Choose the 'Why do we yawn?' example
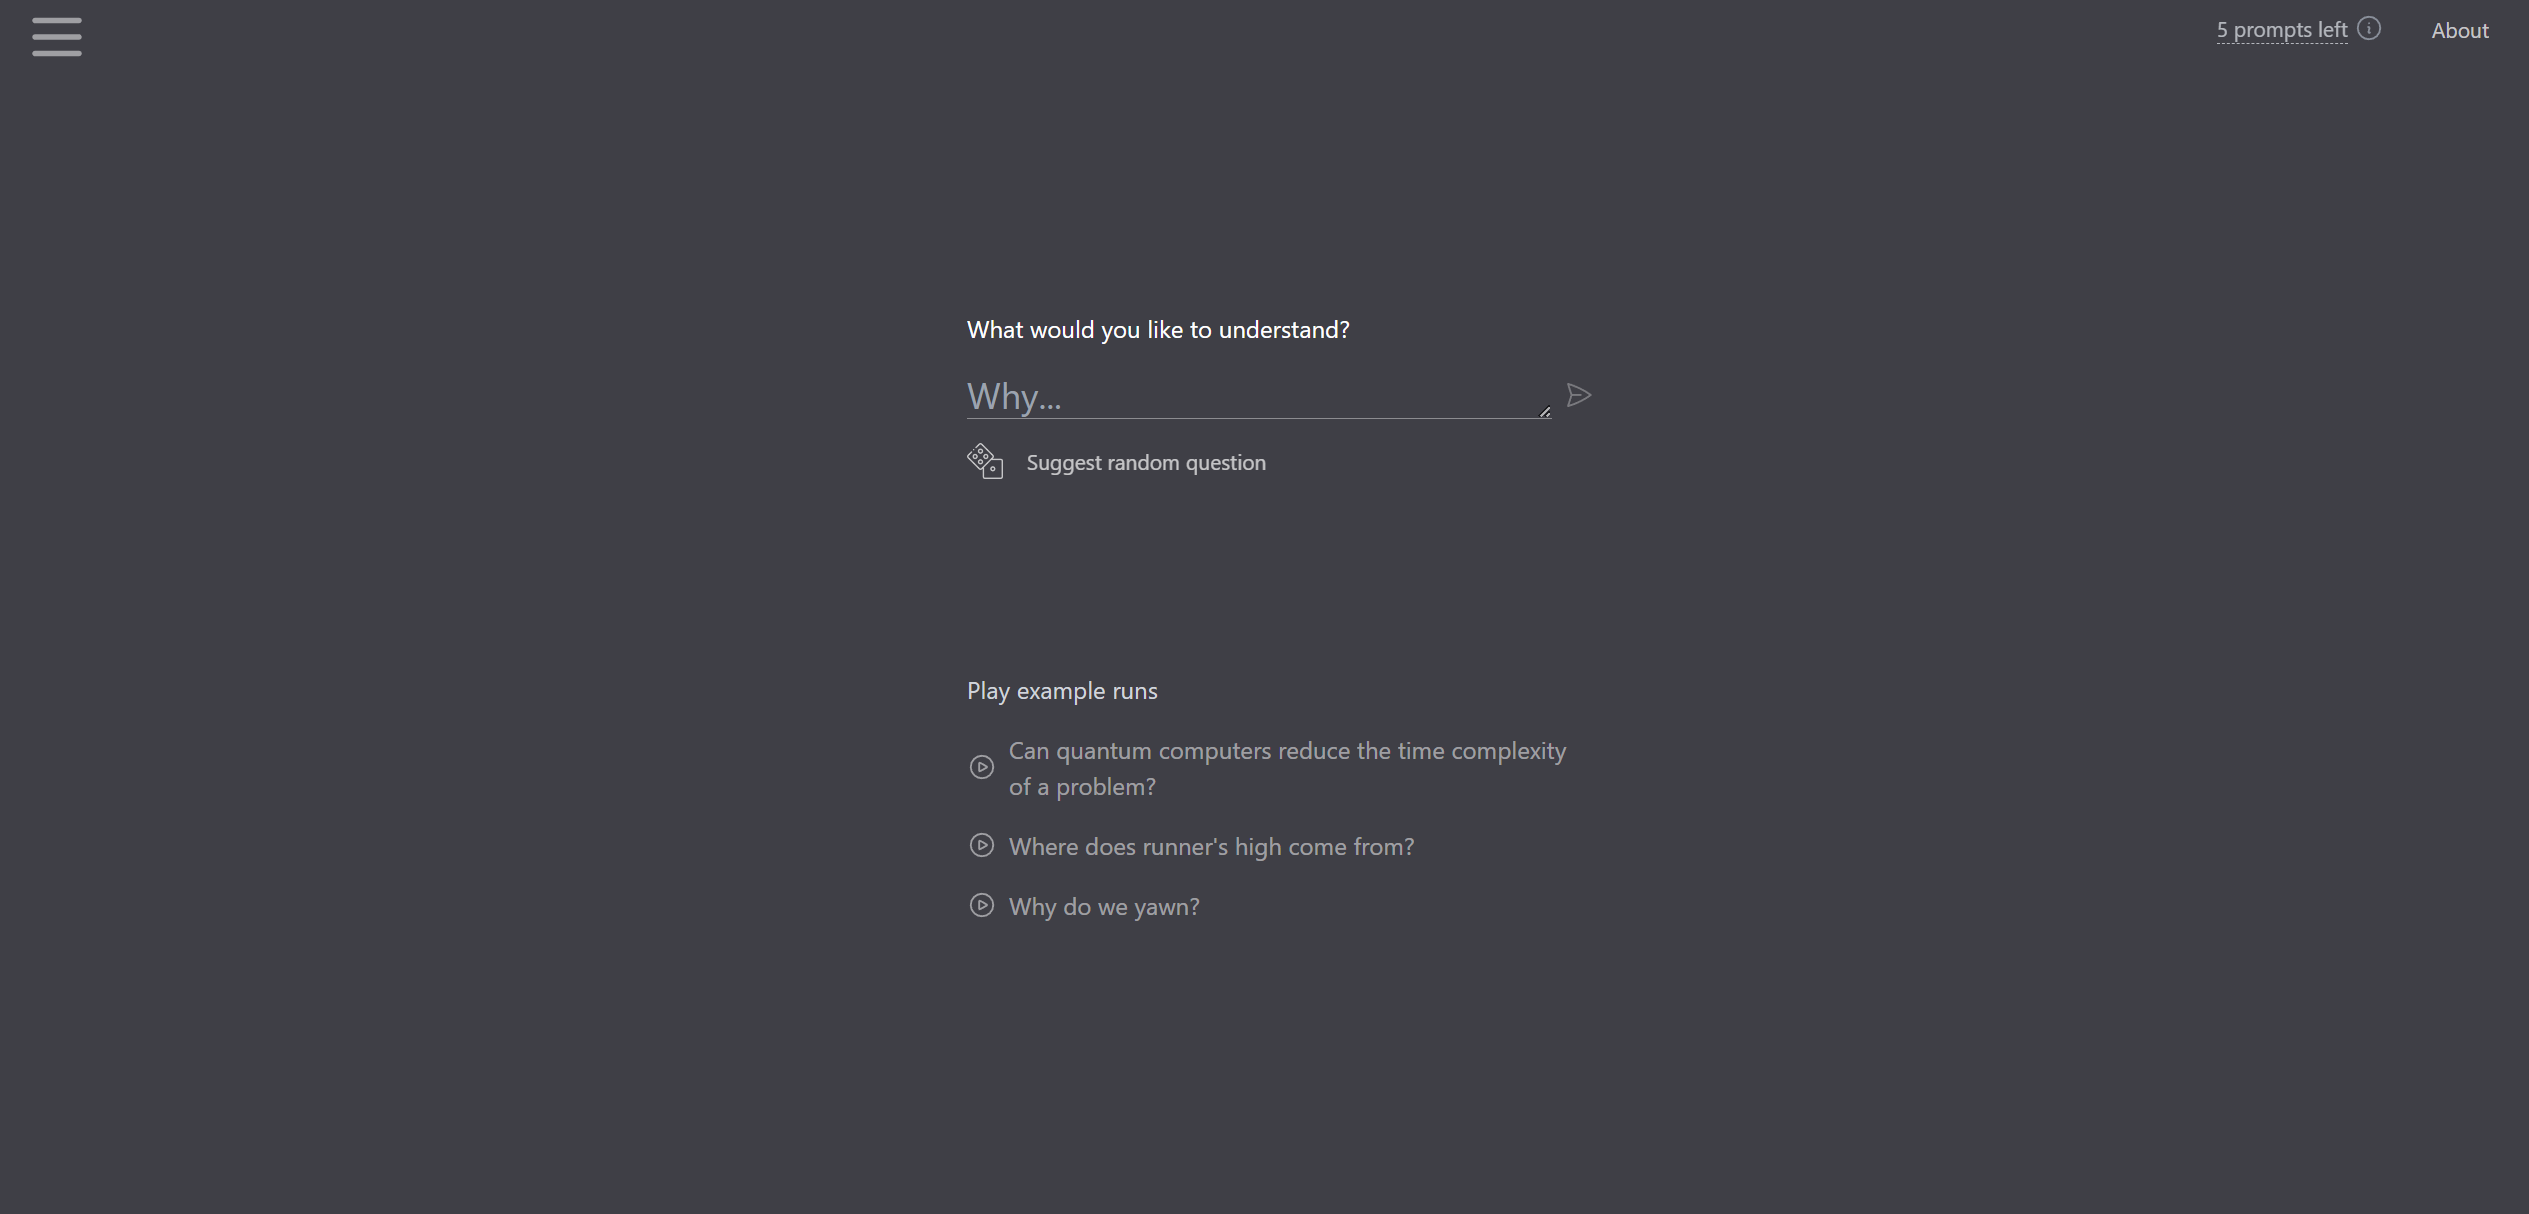Viewport: 2529px width, 1214px height. tap(1103, 907)
